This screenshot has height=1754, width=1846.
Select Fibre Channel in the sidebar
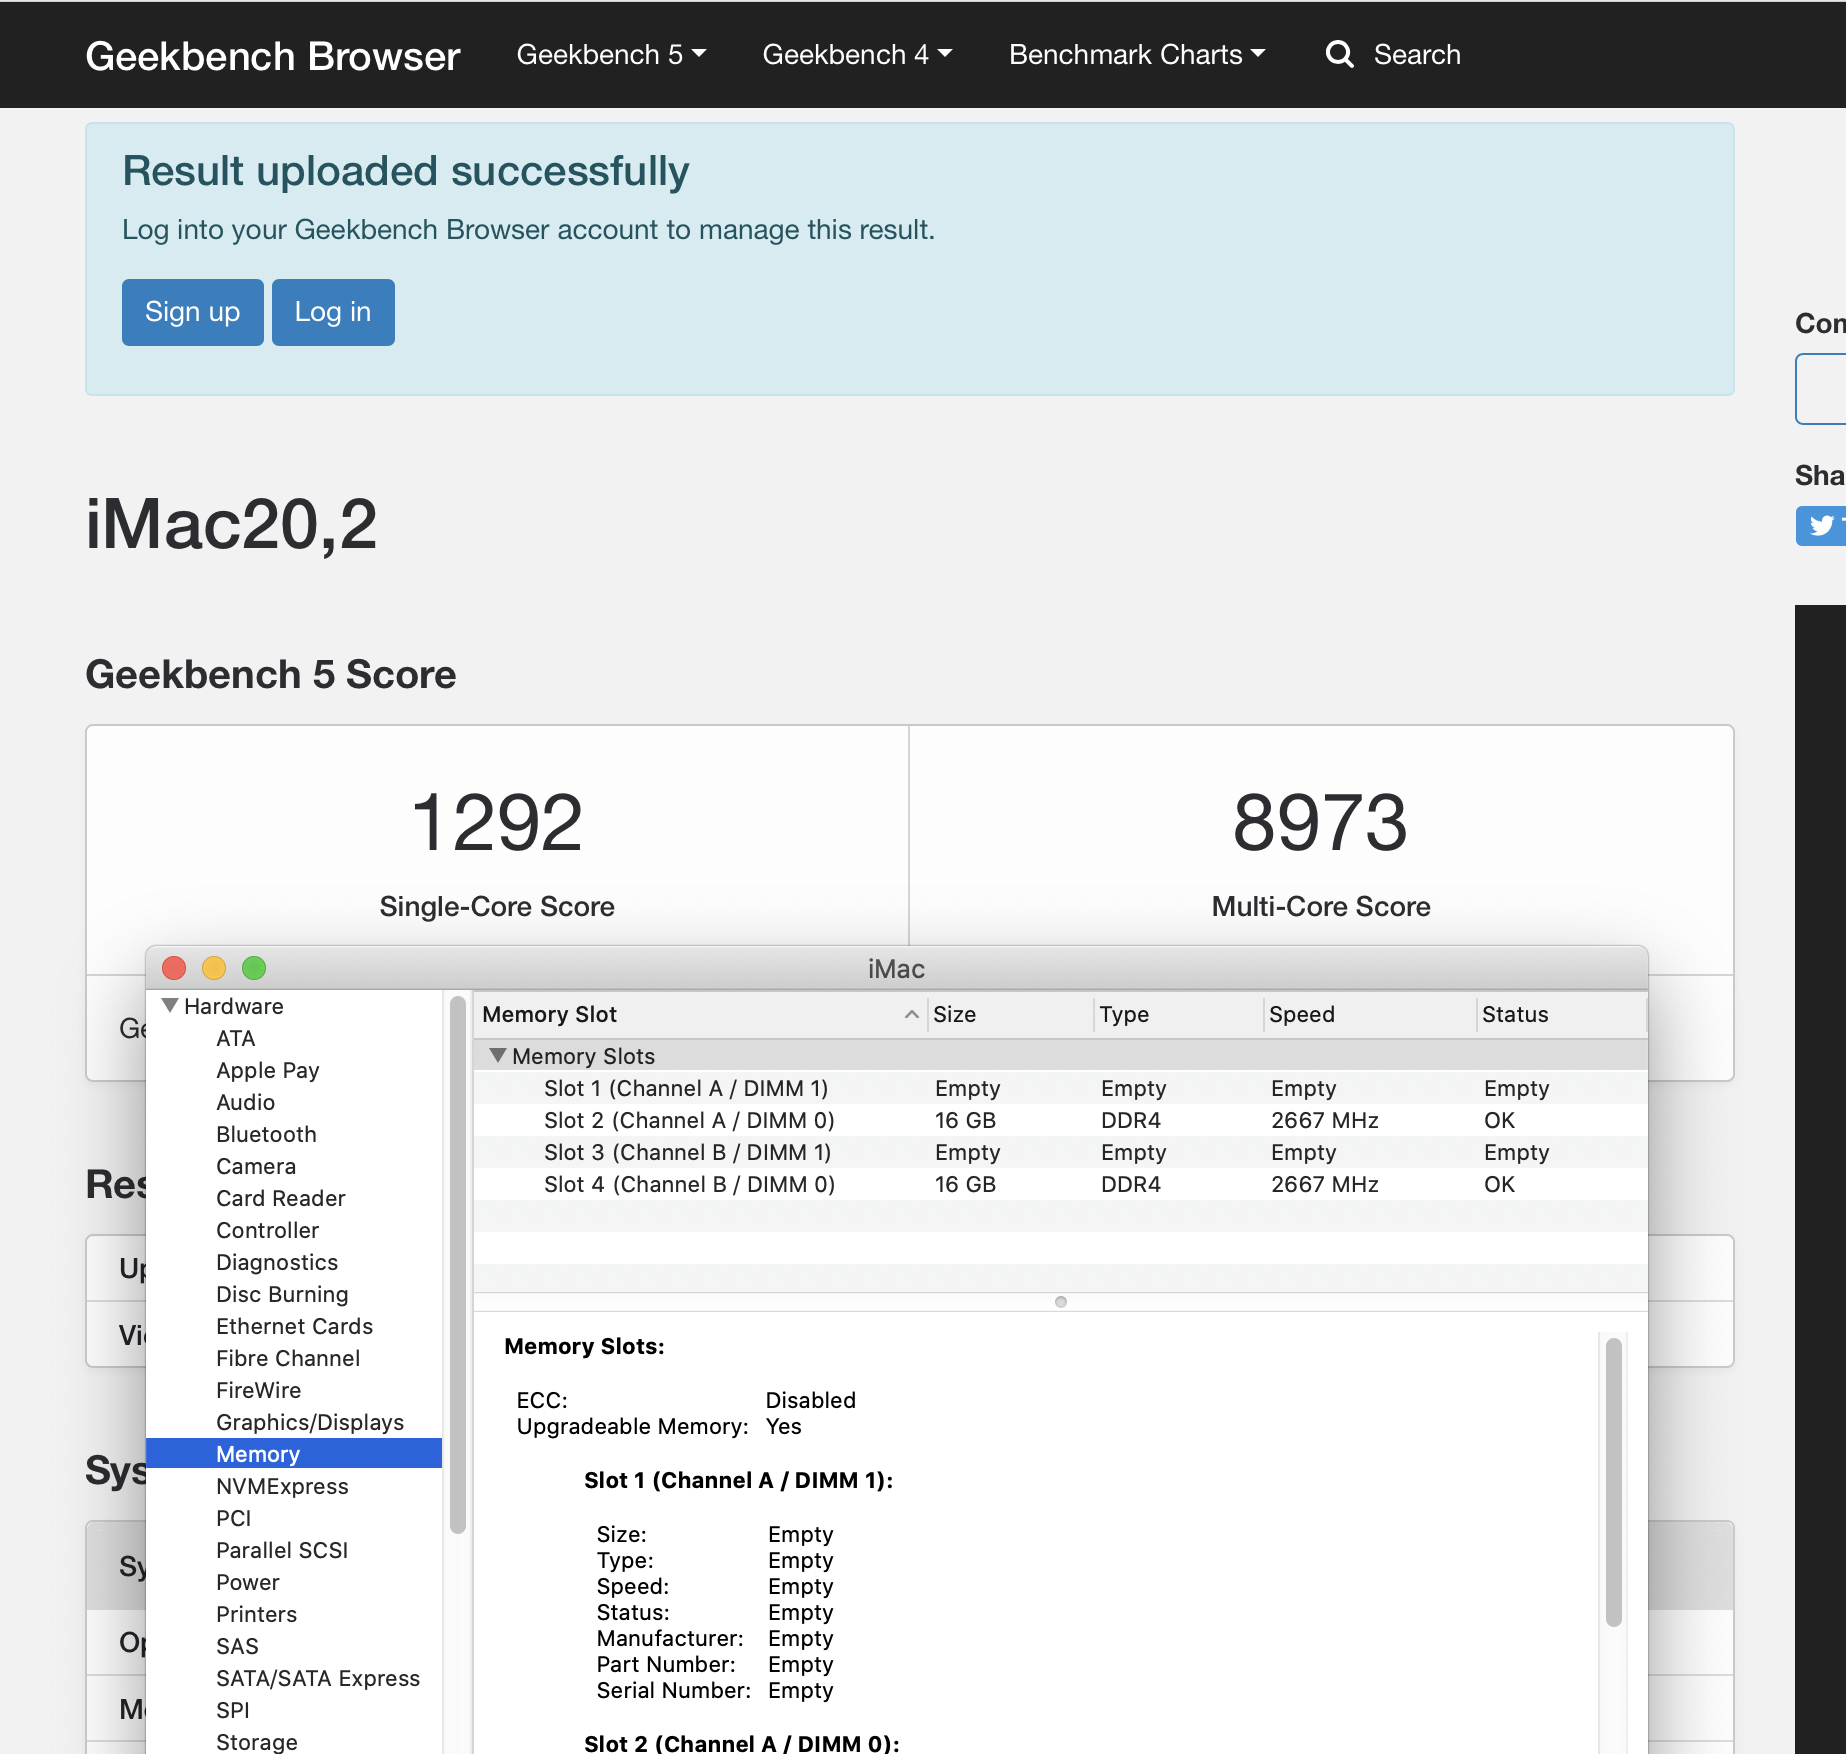[288, 1358]
